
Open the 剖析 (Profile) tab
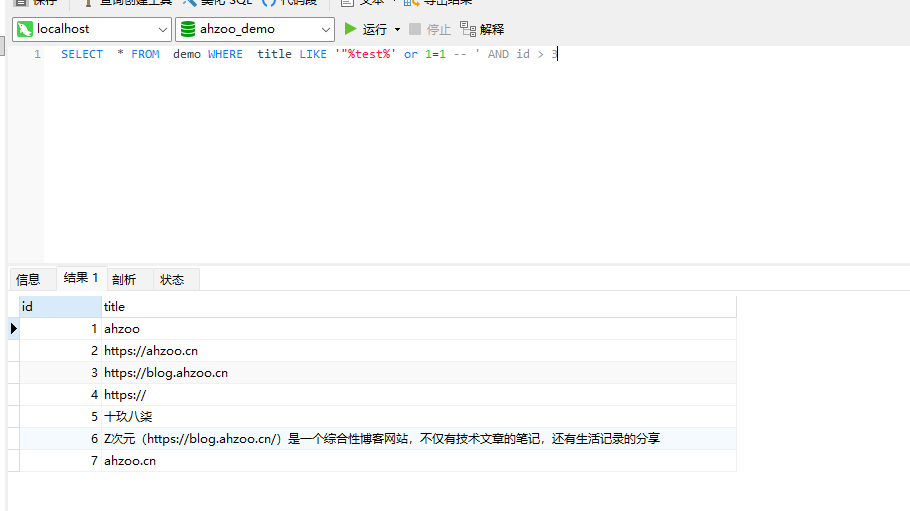pos(124,280)
